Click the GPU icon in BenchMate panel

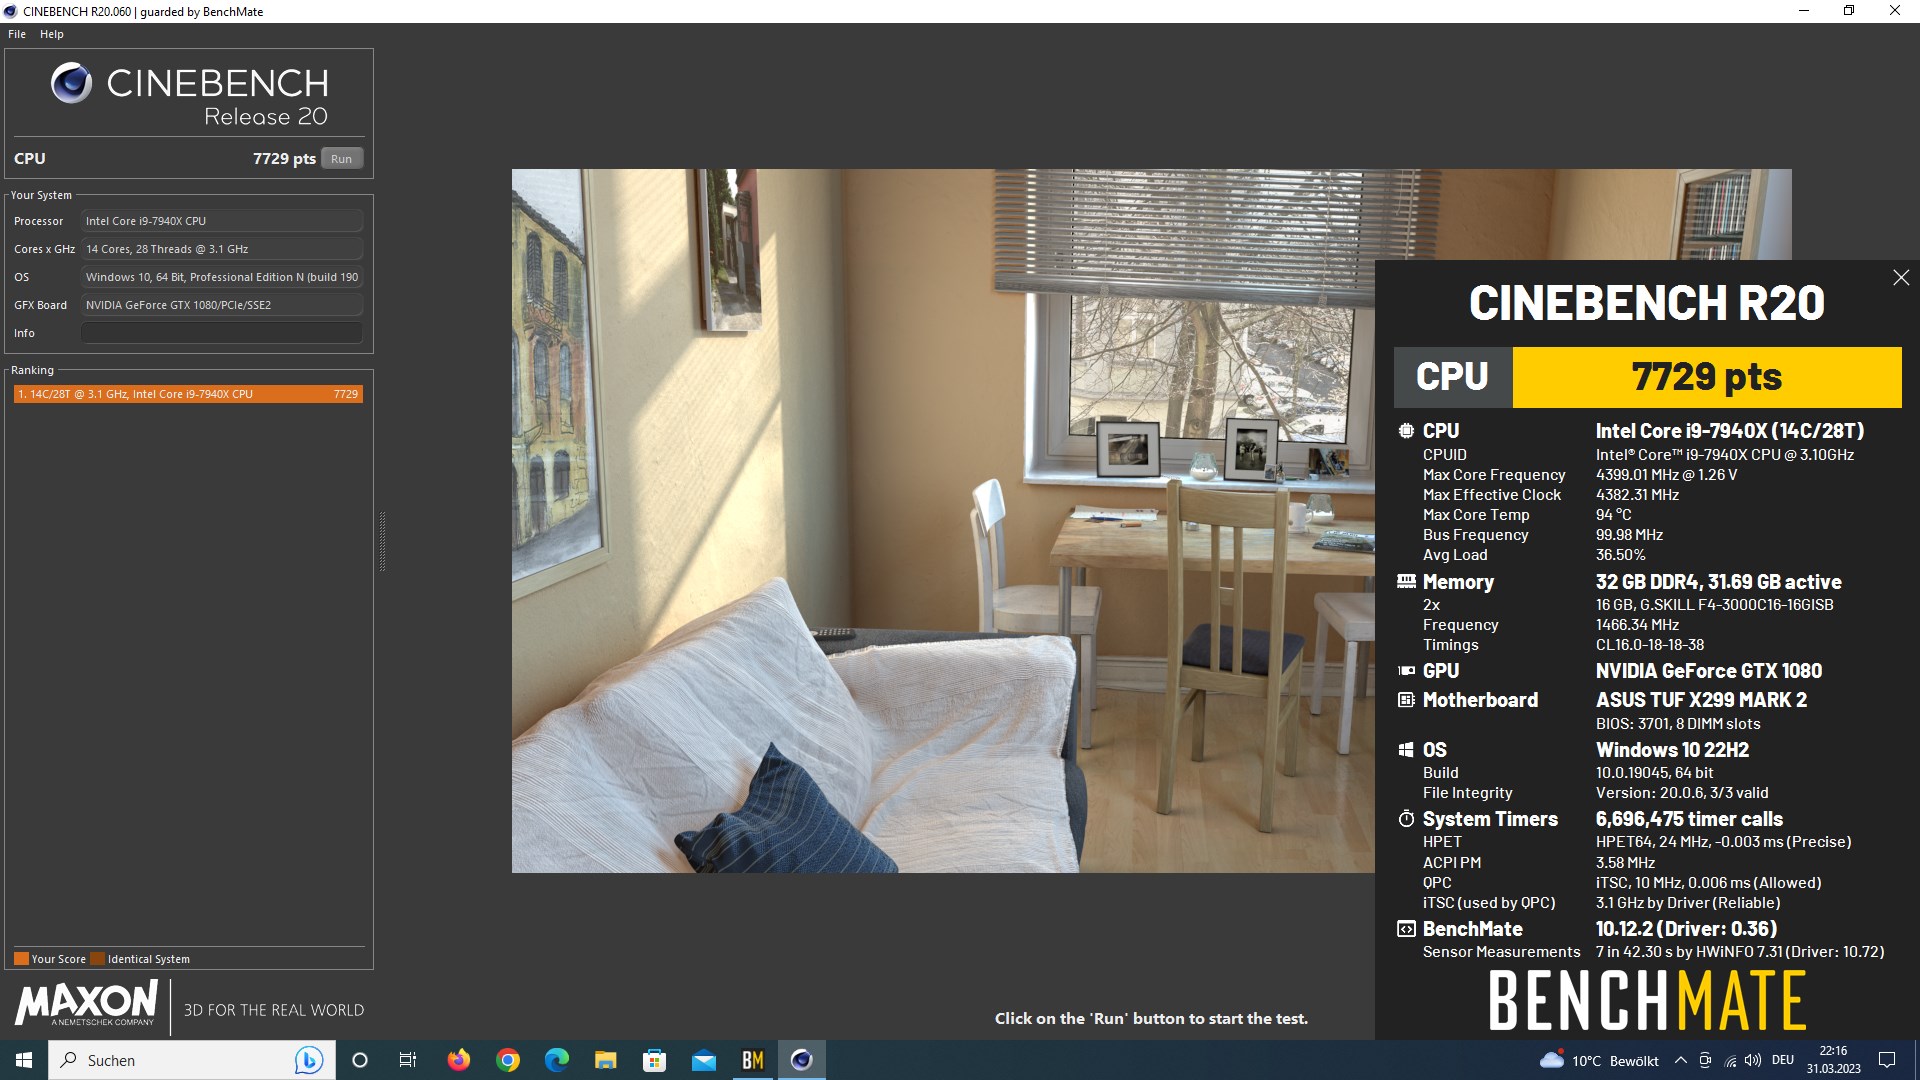pyautogui.click(x=1406, y=671)
